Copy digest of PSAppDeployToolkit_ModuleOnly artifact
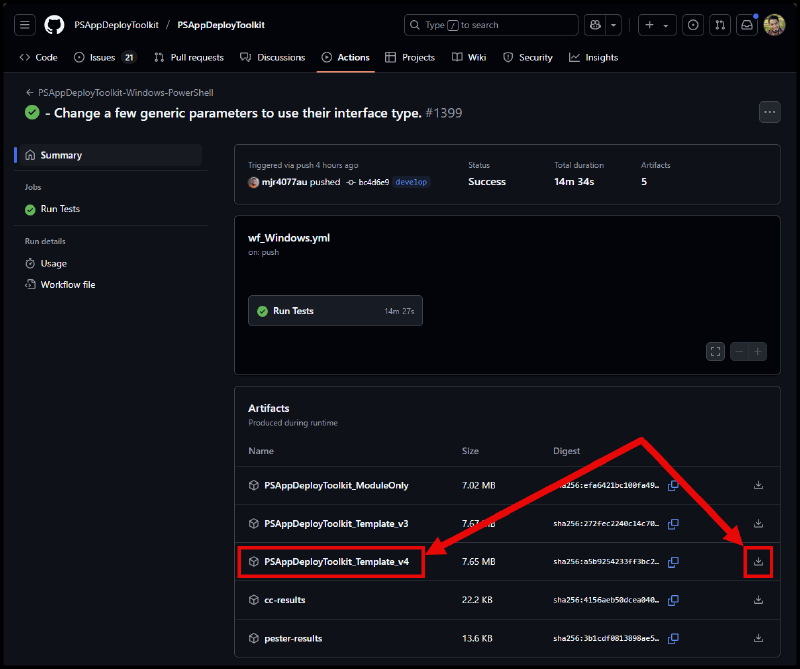Screen dimensions: 800x669 673,486
